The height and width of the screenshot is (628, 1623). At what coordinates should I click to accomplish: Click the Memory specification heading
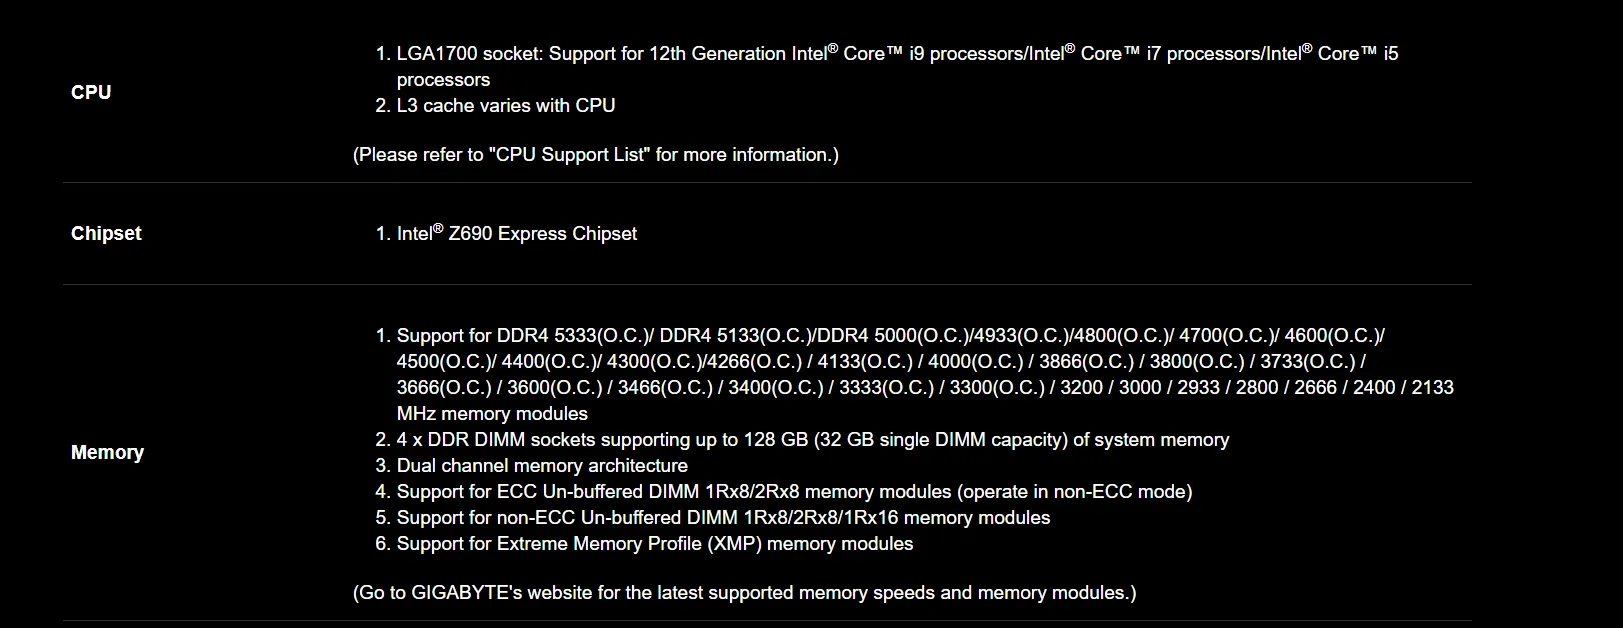(107, 452)
